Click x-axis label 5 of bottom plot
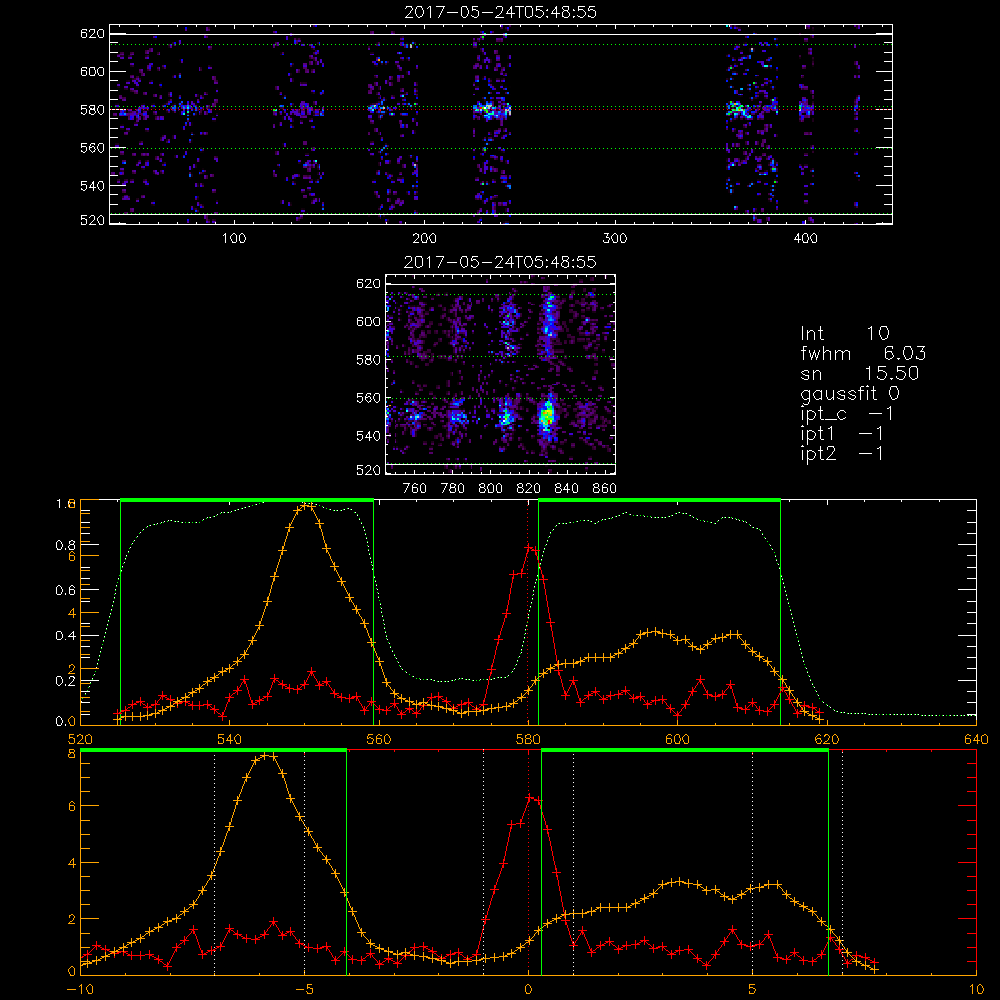This screenshot has width=1000, height=1000. [753, 989]
